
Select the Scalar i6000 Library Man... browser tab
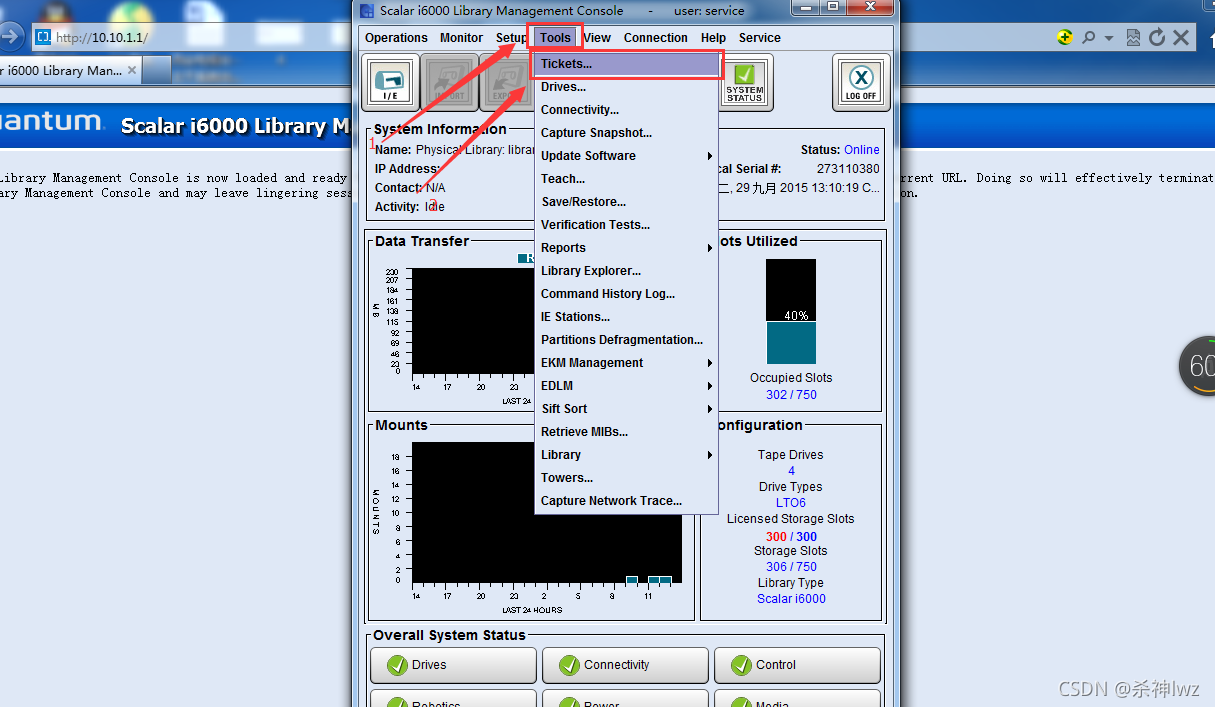pyautogui.click(x=70, y=71)
